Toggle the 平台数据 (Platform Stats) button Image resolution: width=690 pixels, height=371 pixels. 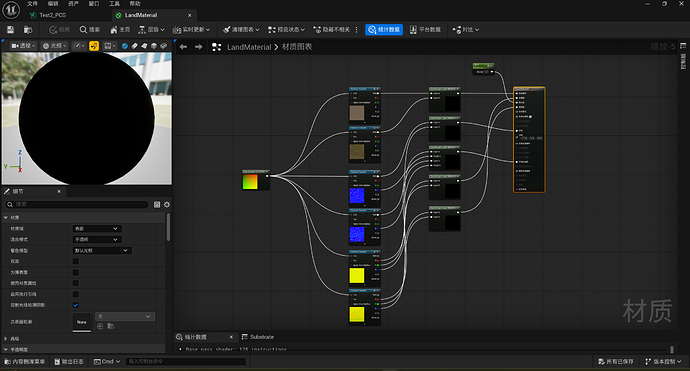(425, 29)
